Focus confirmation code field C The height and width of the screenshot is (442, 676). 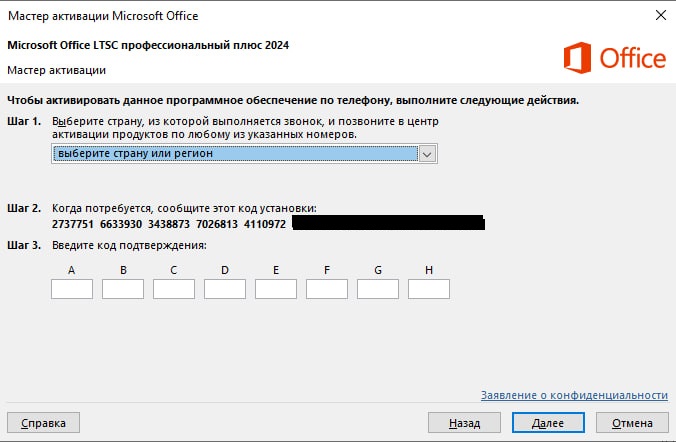click(174, 289)
